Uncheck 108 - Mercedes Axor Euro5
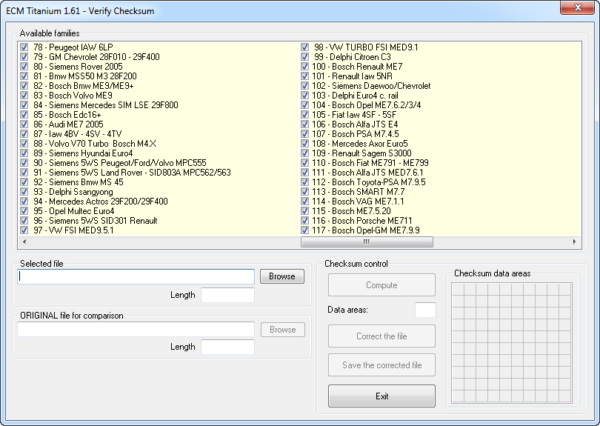 pyautogui.click(x=305, y=144)
